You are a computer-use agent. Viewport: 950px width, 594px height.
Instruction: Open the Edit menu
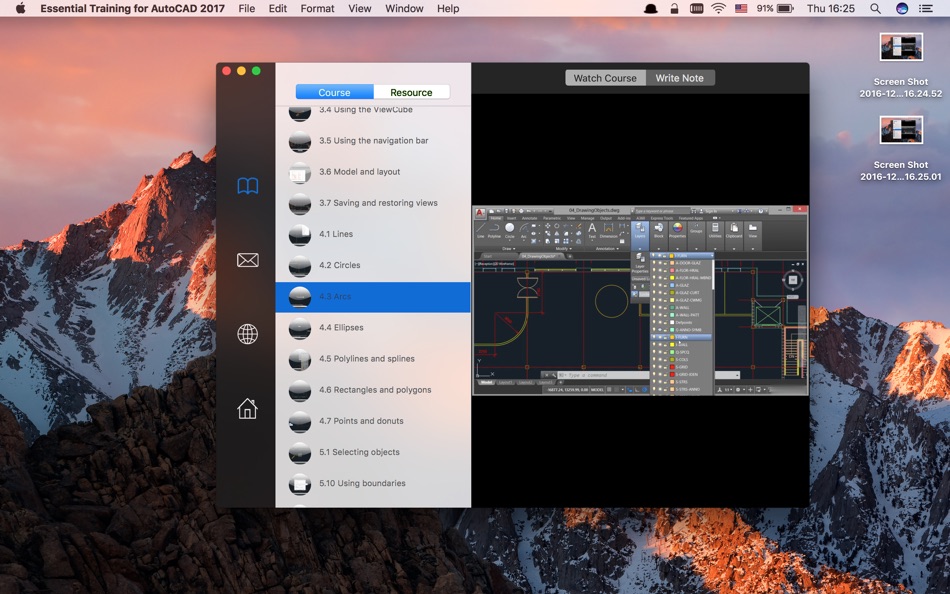coord(278,8)
